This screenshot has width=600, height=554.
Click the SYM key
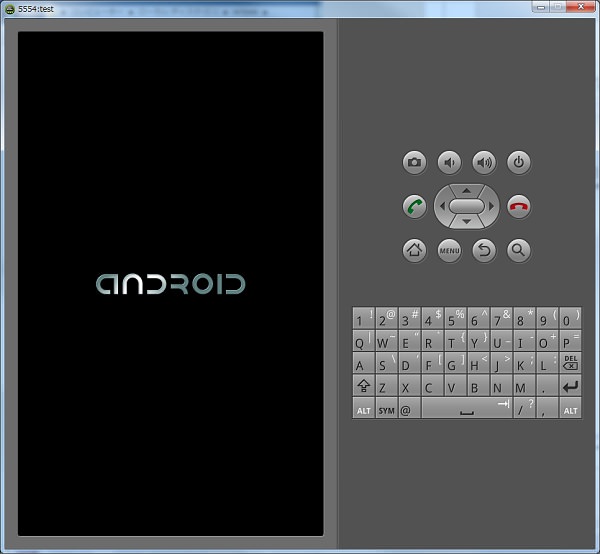point(386,408)
